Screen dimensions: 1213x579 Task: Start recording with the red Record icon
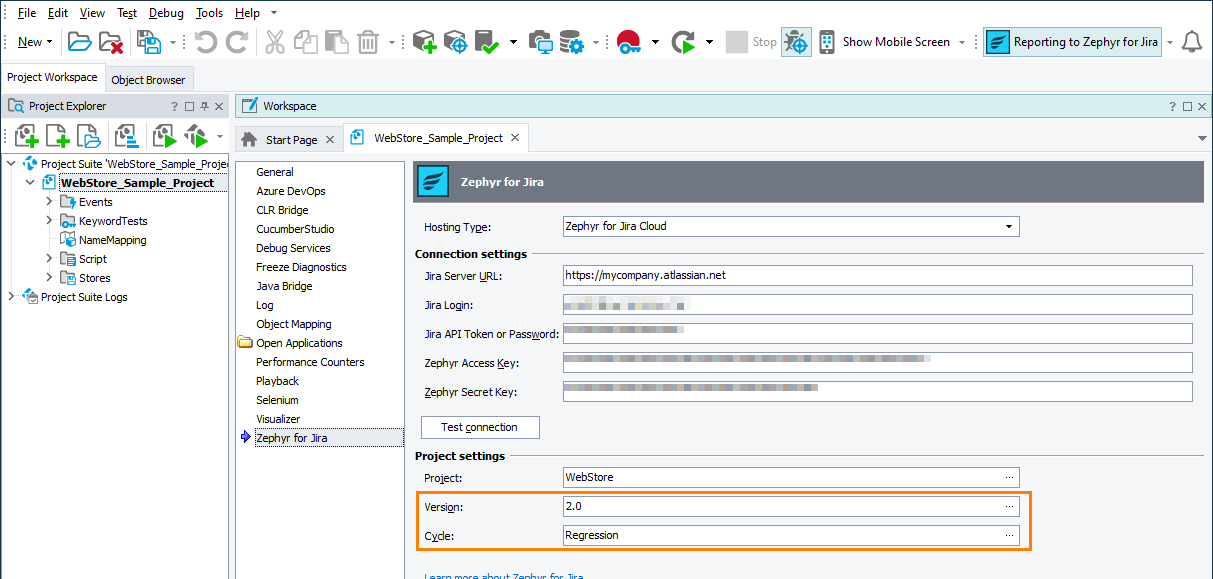click(x=628, y=42)
